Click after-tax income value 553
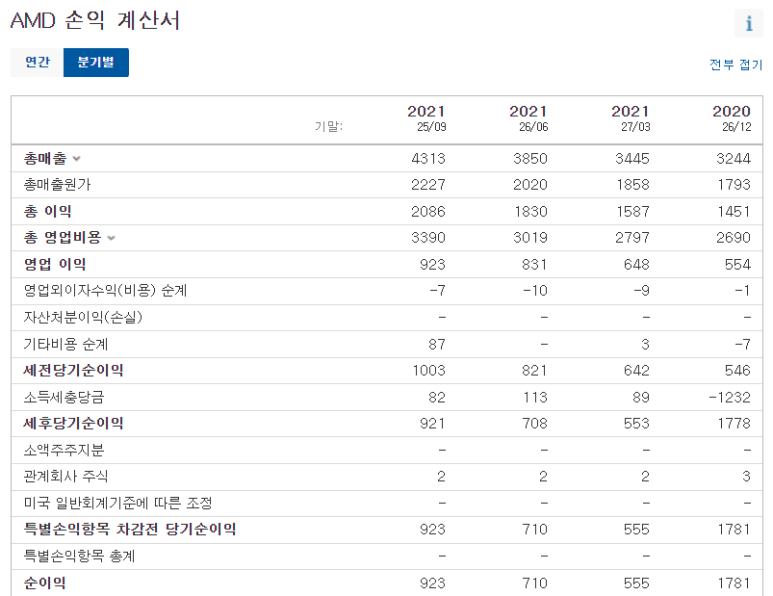The width and height of the screenshot is (773, 596). point(637,423)
